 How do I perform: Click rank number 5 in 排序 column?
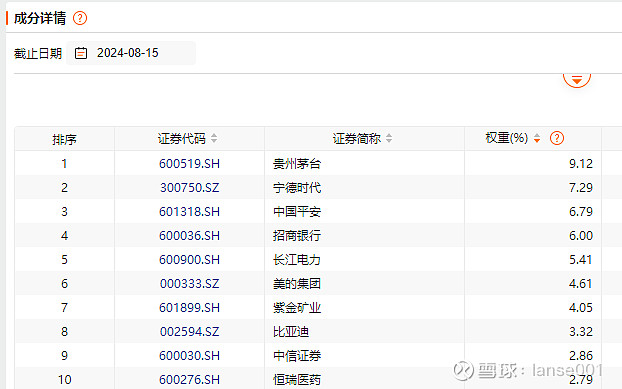[64, 260]
